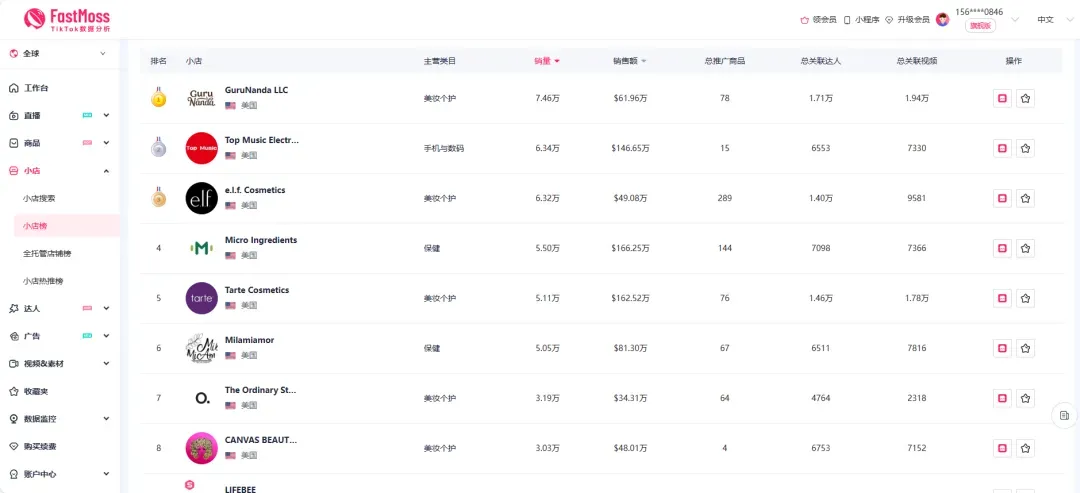Select 小店搜索 in the sidebar
Screen dimensions: 1080x493
40,198
